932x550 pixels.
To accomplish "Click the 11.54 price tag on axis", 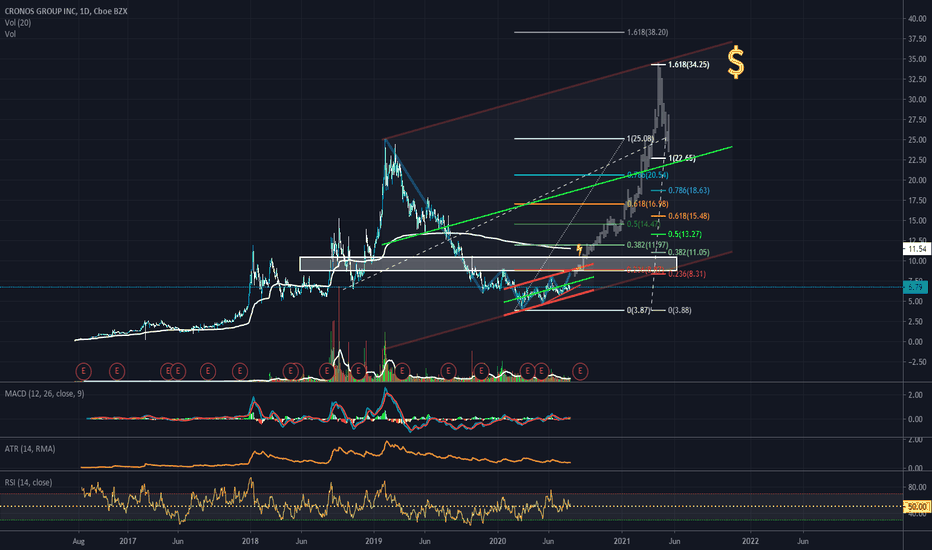I will pyautogui.click(x=916, y=249).
